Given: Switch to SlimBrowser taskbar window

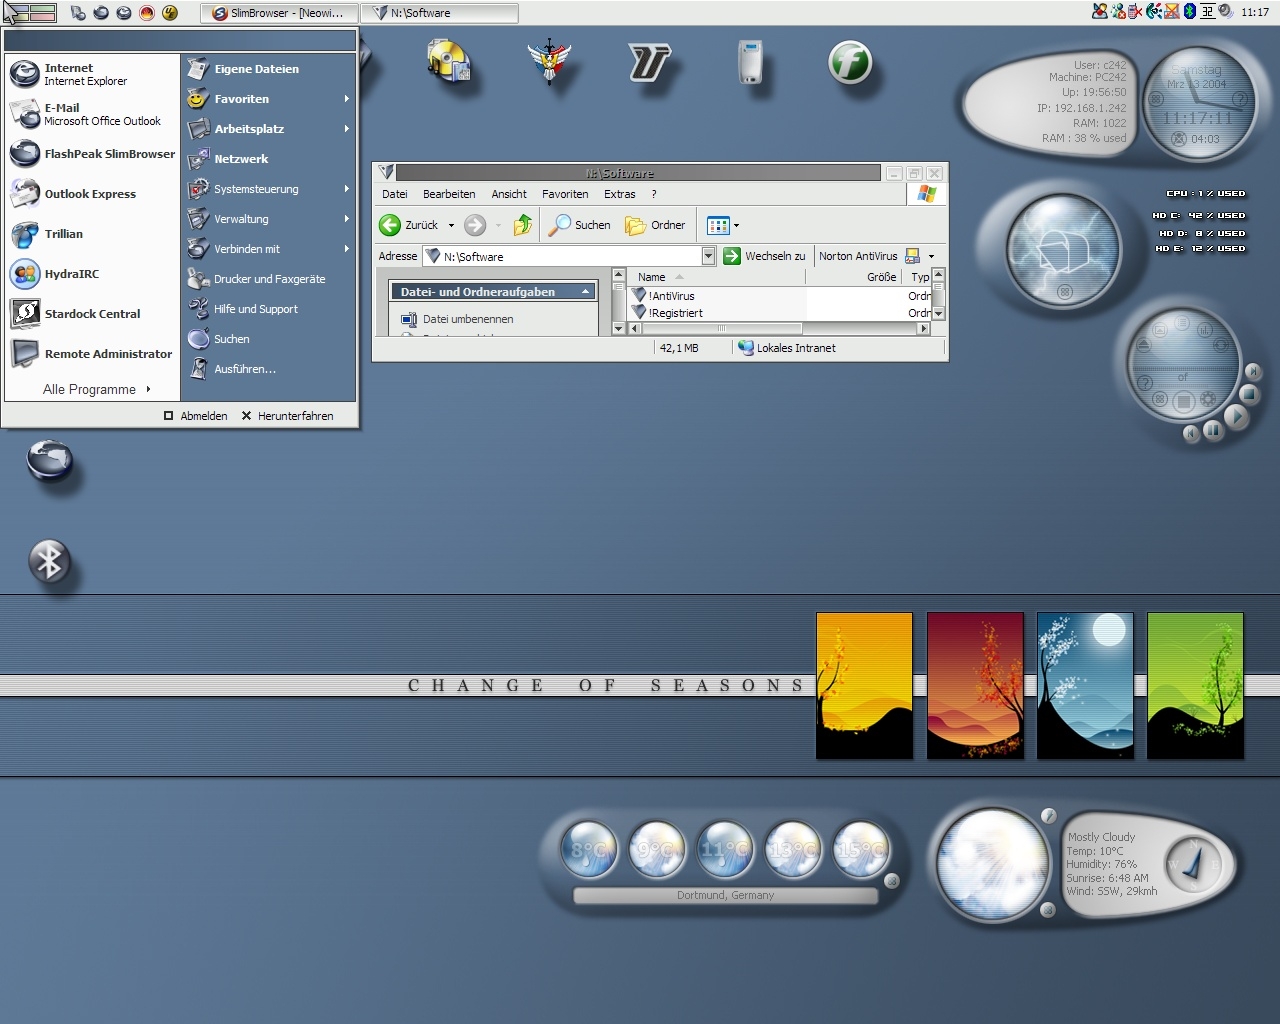Looking at the screenshot, I should pyautogui.click(x=278, y=13).
